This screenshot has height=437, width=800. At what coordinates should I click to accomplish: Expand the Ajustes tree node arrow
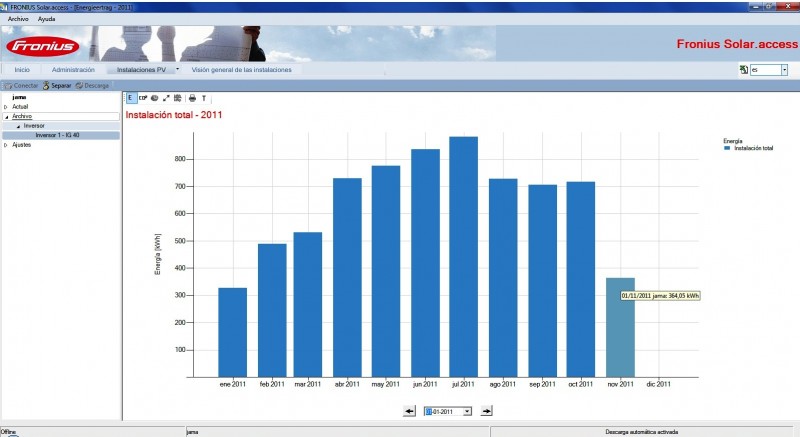pos(6,145)
